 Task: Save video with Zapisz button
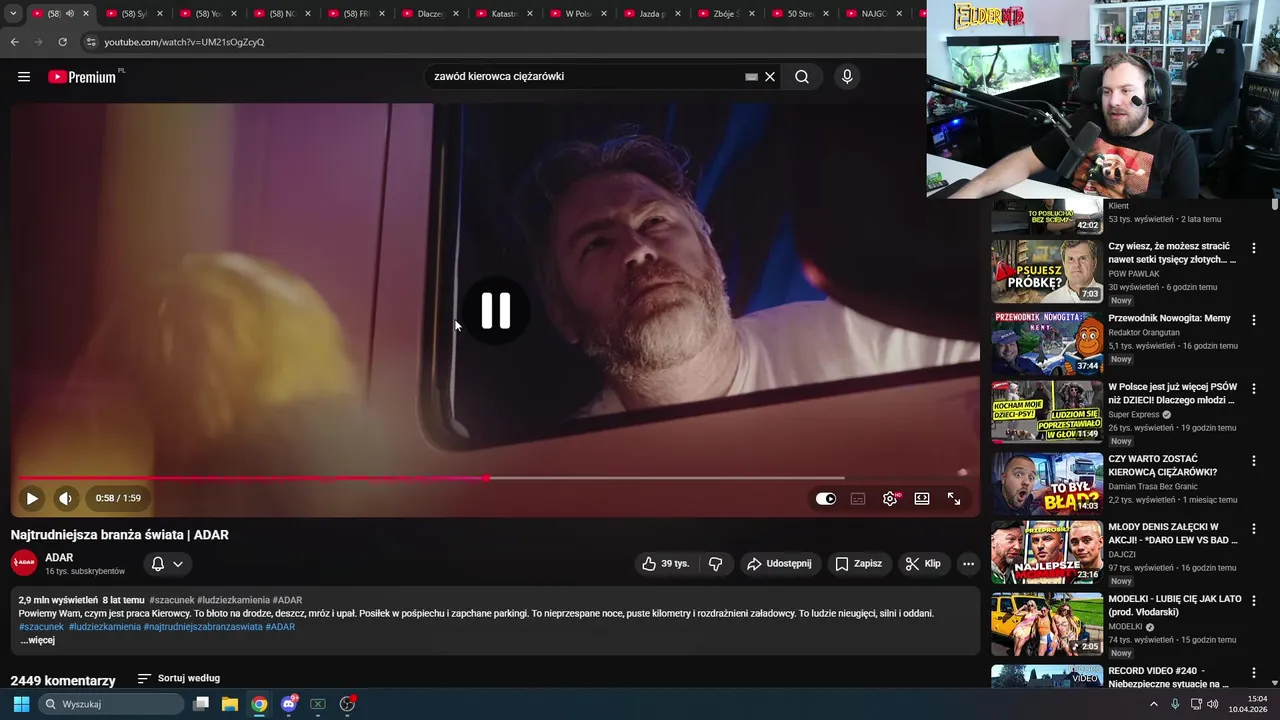point(859,564)
